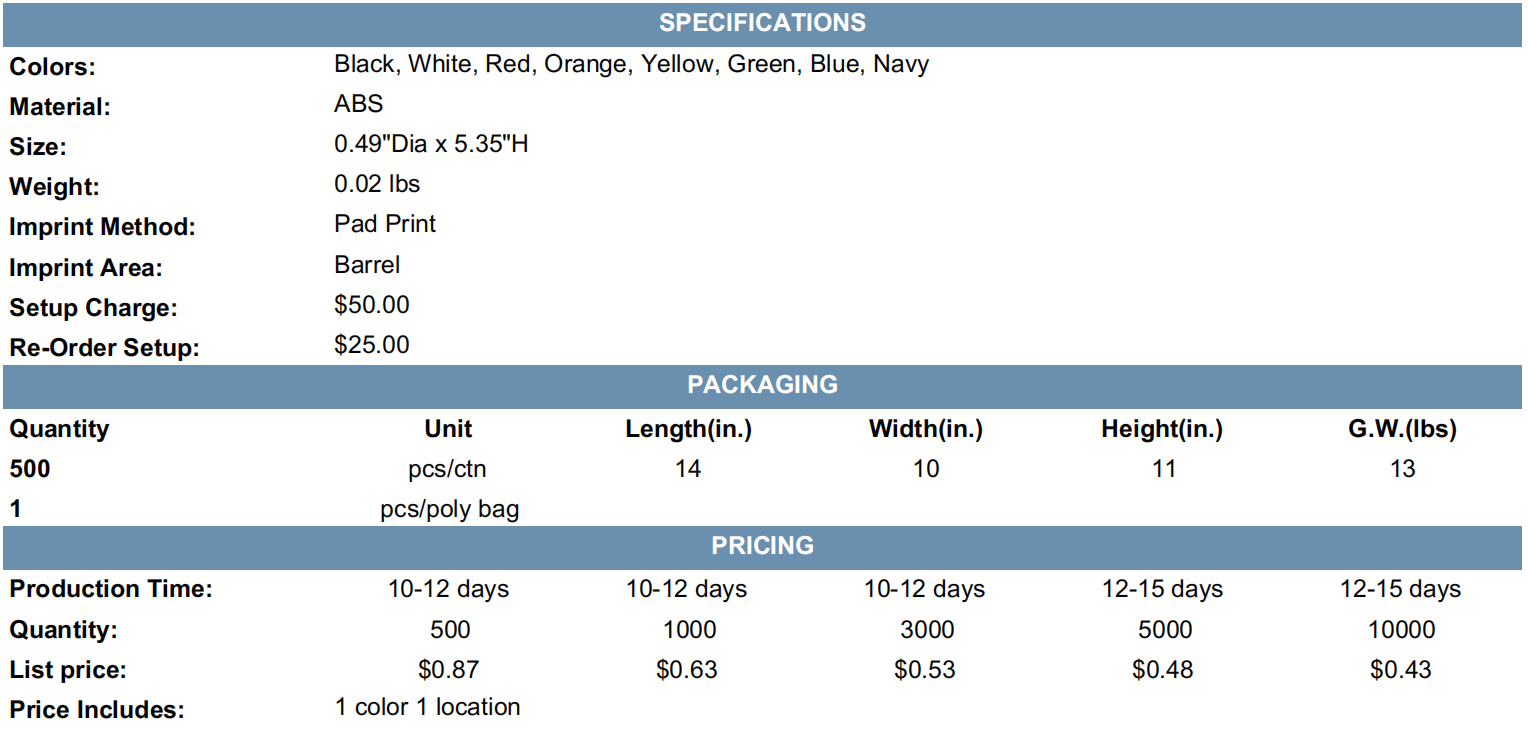The height and width of the screenshot is (740, 1528).
Task: Click the $25.00 re-order setup value
Action: point(372,345)
